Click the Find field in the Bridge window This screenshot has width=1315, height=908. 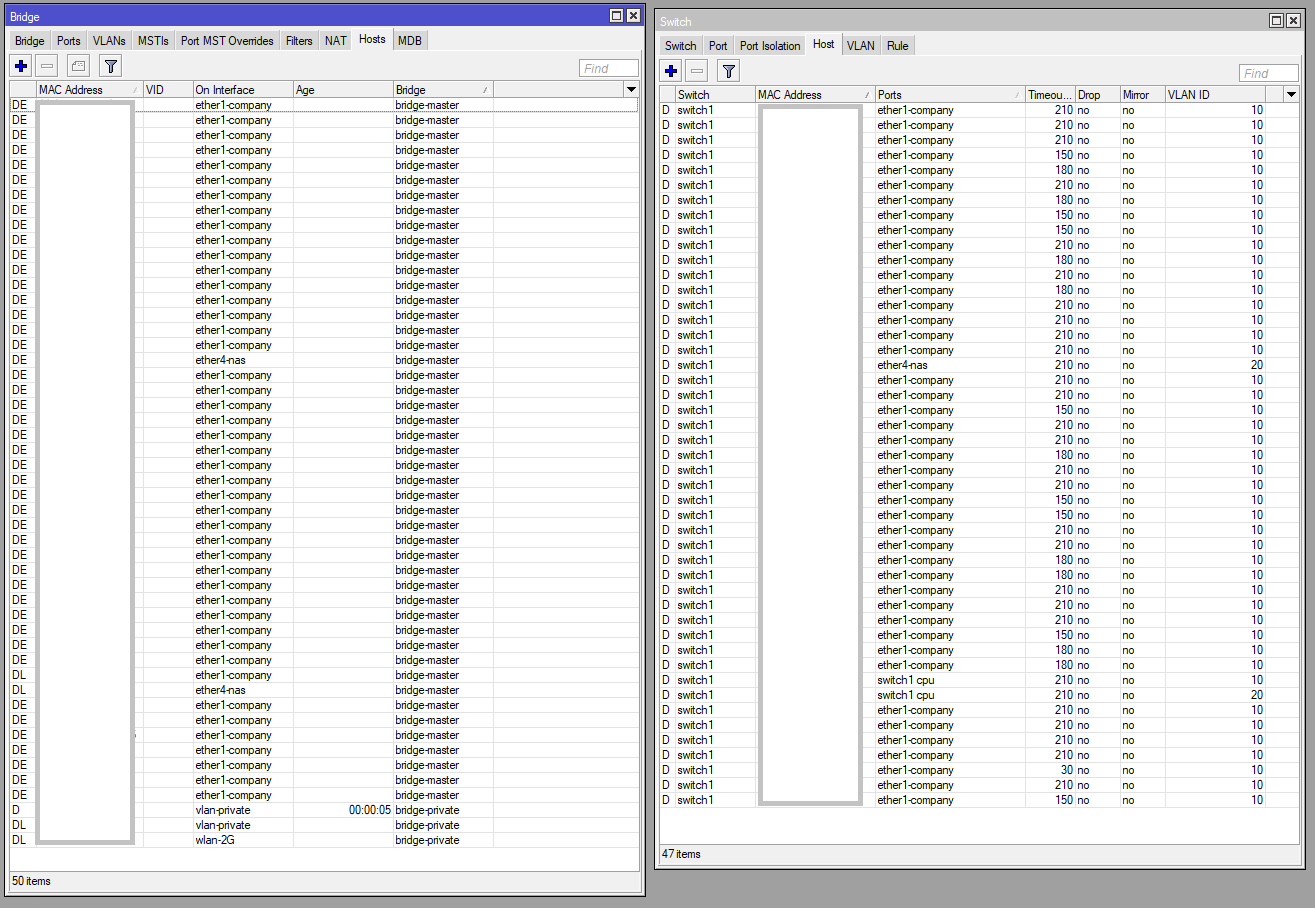pos(608,68)
